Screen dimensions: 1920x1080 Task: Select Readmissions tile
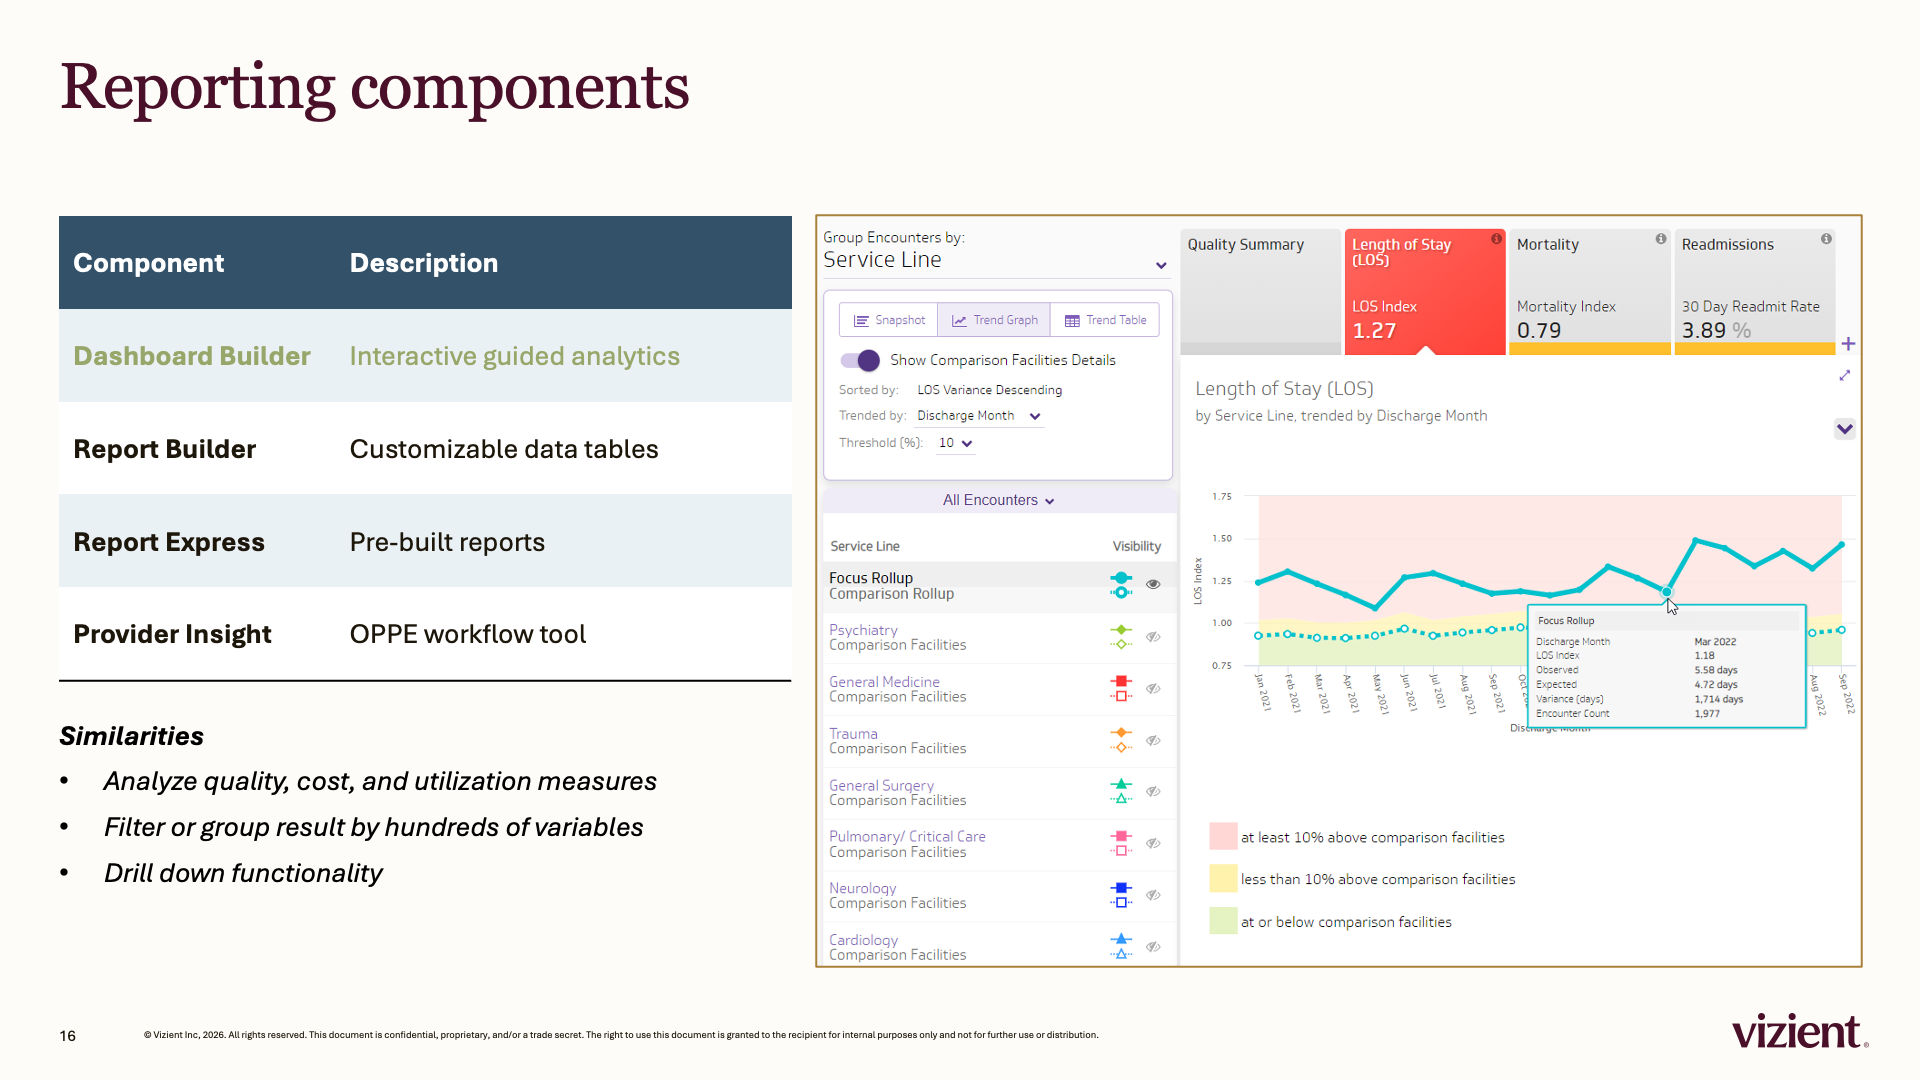pyautogui.click(x=1754, y=291)
